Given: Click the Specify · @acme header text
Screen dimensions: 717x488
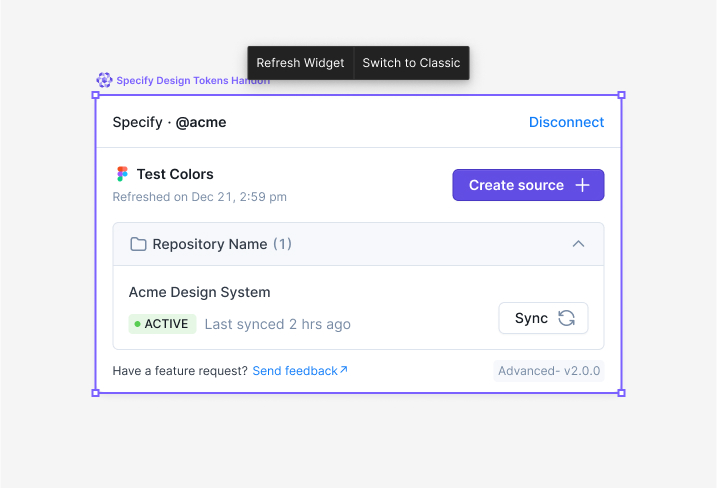Looking at the screenshot, I should pos(169,122).
